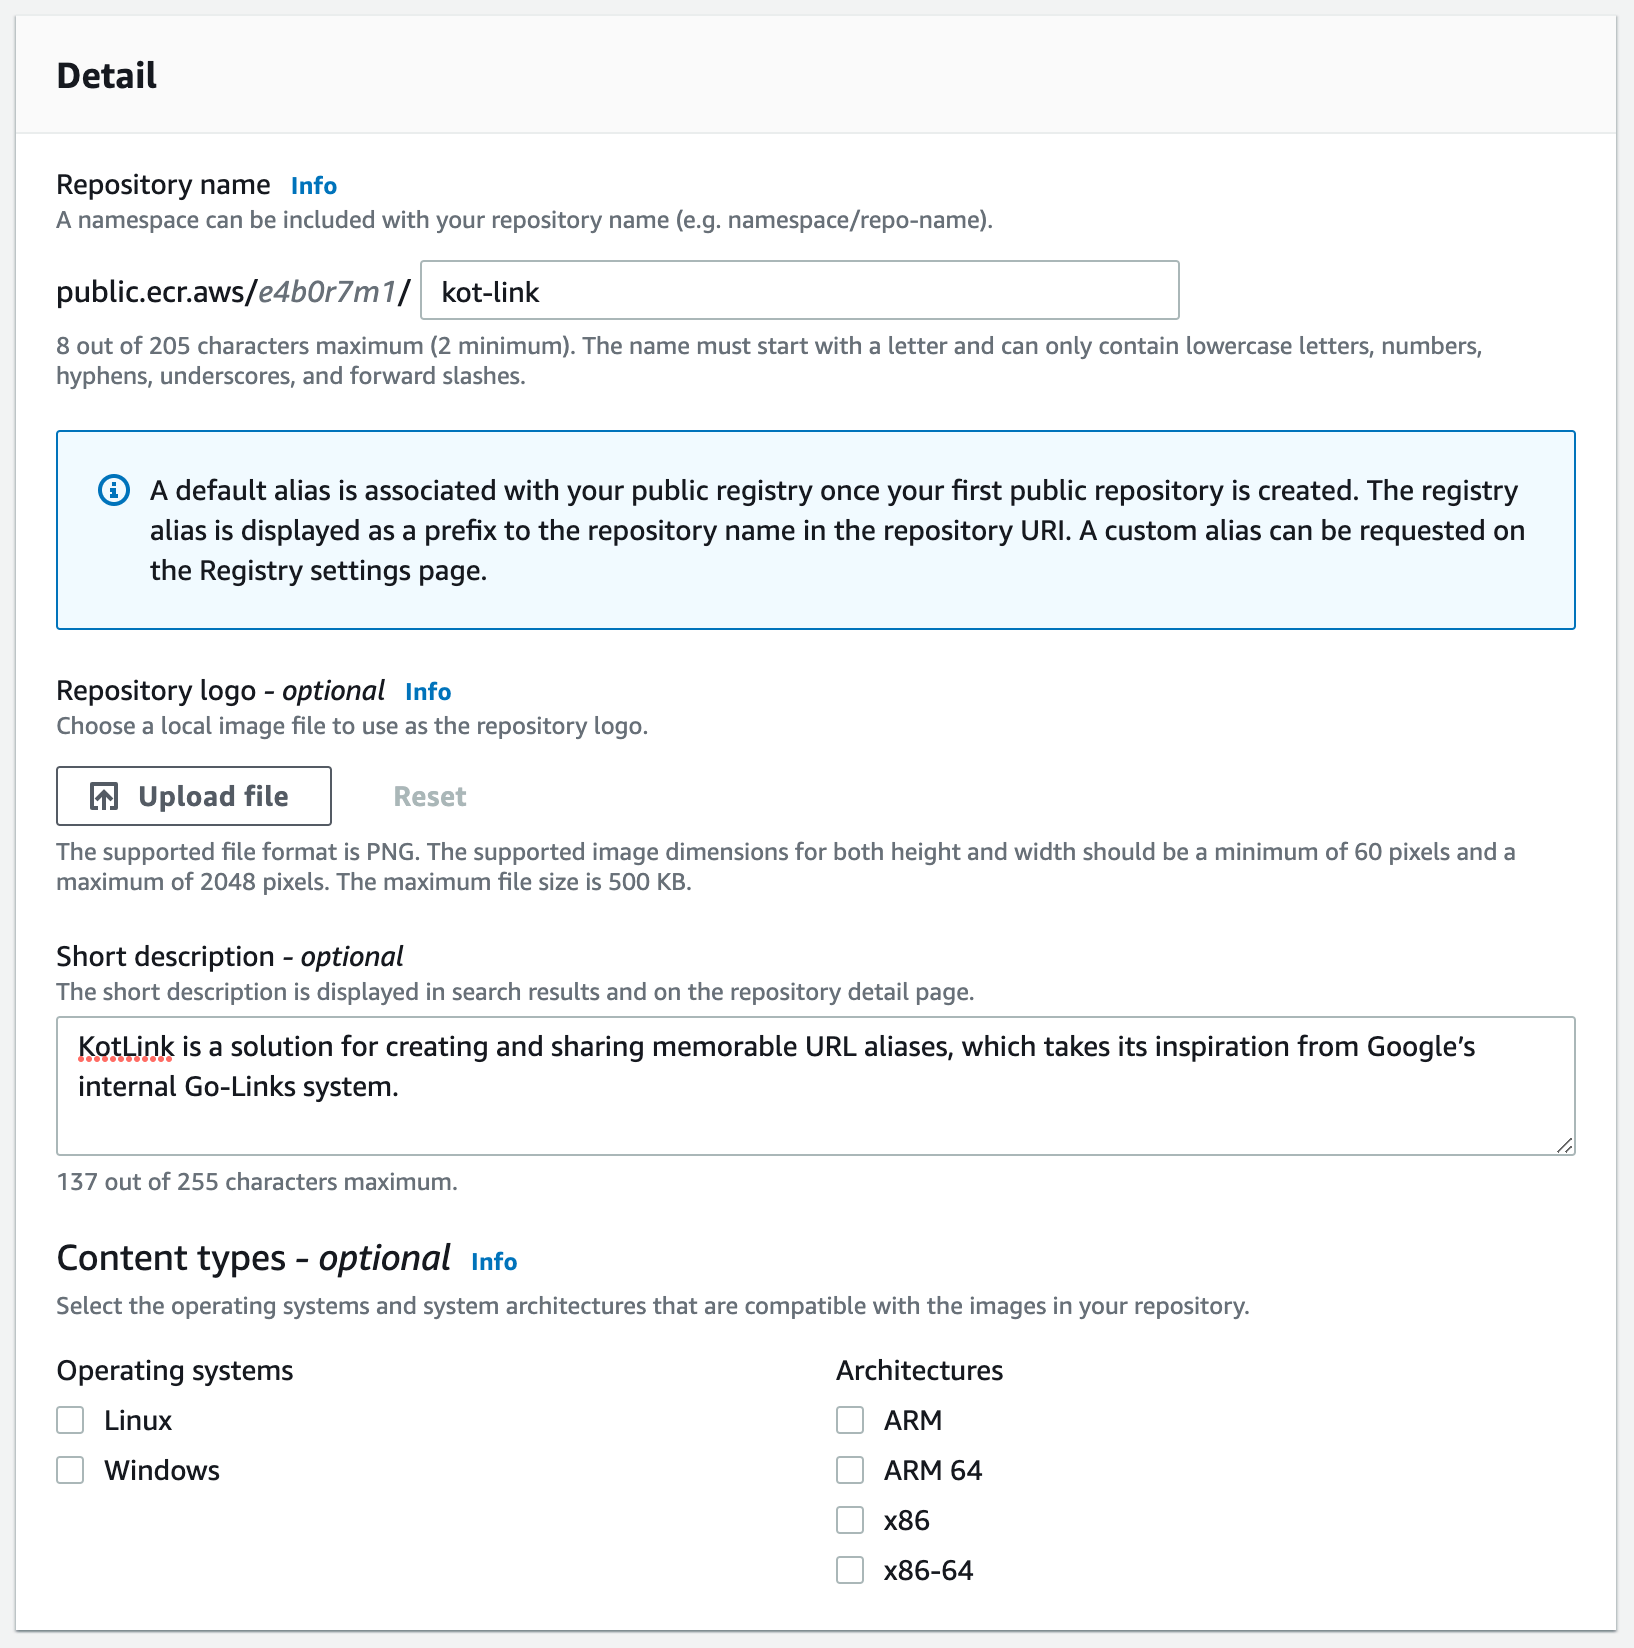This screenshot has width=1634, height=1648.
Task: Open Info link next to Repository name
Action: click(314, 186)
